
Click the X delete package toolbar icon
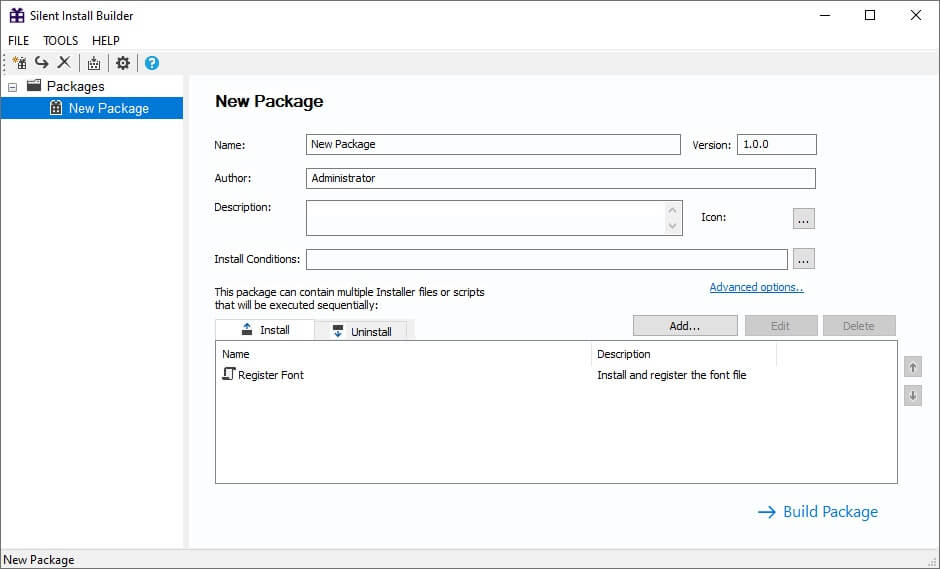pyautogui.click(x=64, y=62)
